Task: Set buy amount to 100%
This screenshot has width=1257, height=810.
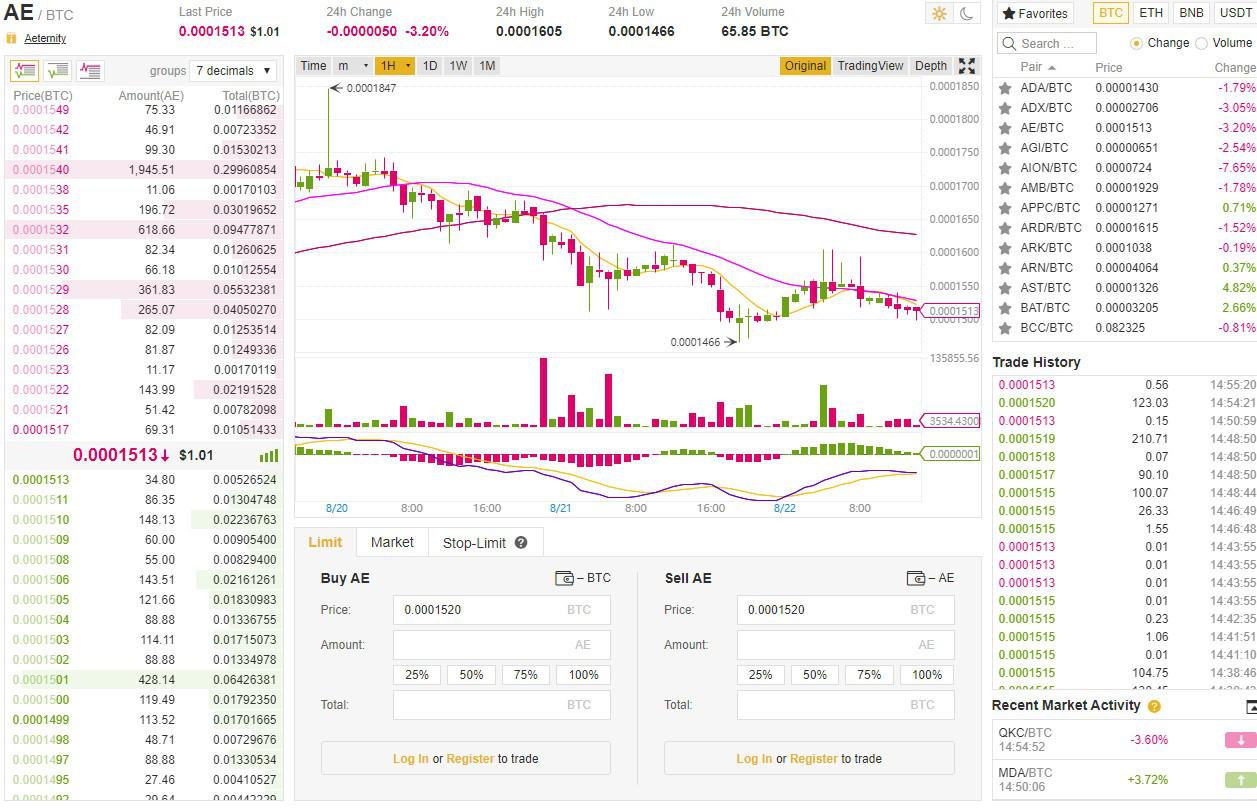Action: pyautogui.click(x=584, y=675)
